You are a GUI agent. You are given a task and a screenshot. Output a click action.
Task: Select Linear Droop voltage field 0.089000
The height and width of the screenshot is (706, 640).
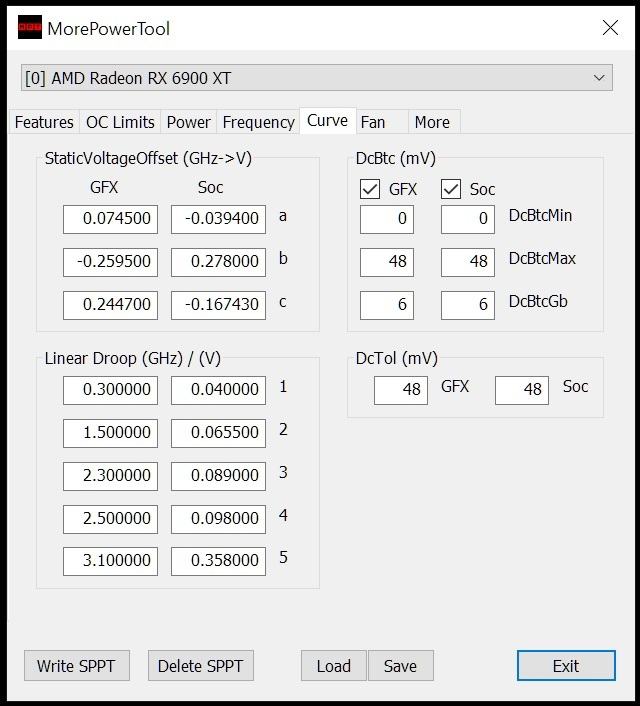click(218, 476)
